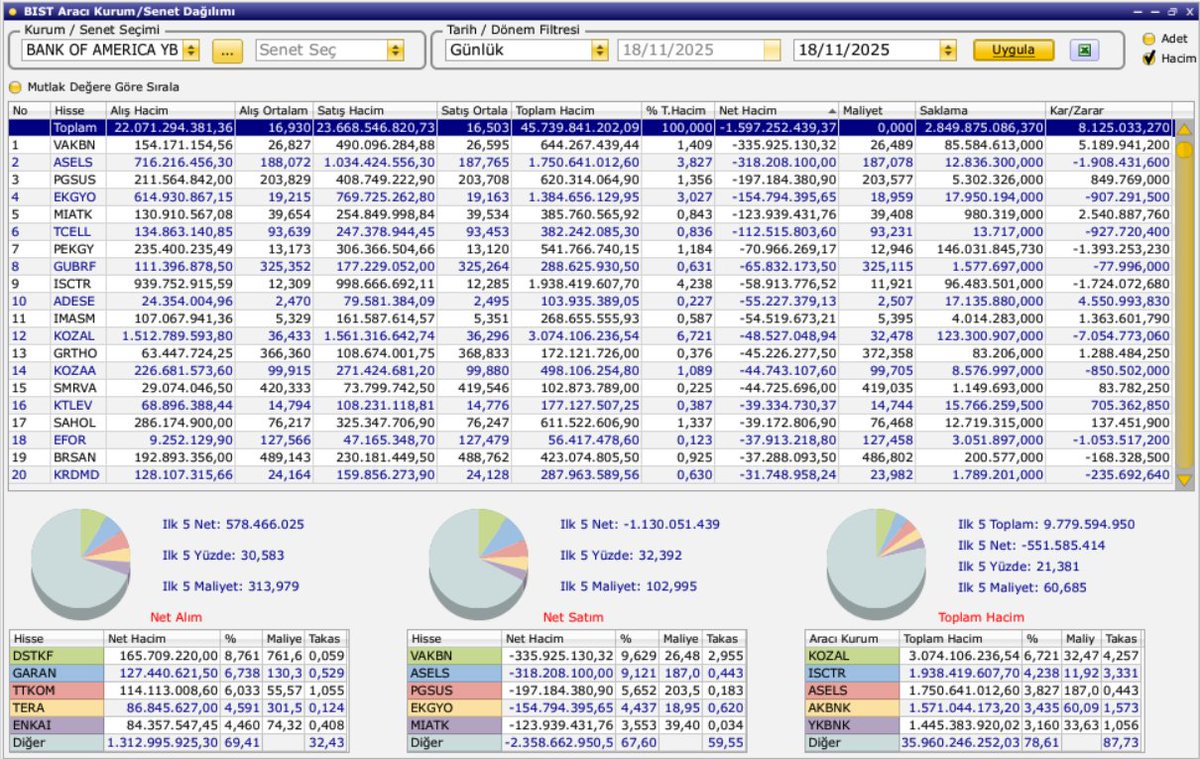
Task: Select the GRTHO row in main table
Action: pos(590,352)
